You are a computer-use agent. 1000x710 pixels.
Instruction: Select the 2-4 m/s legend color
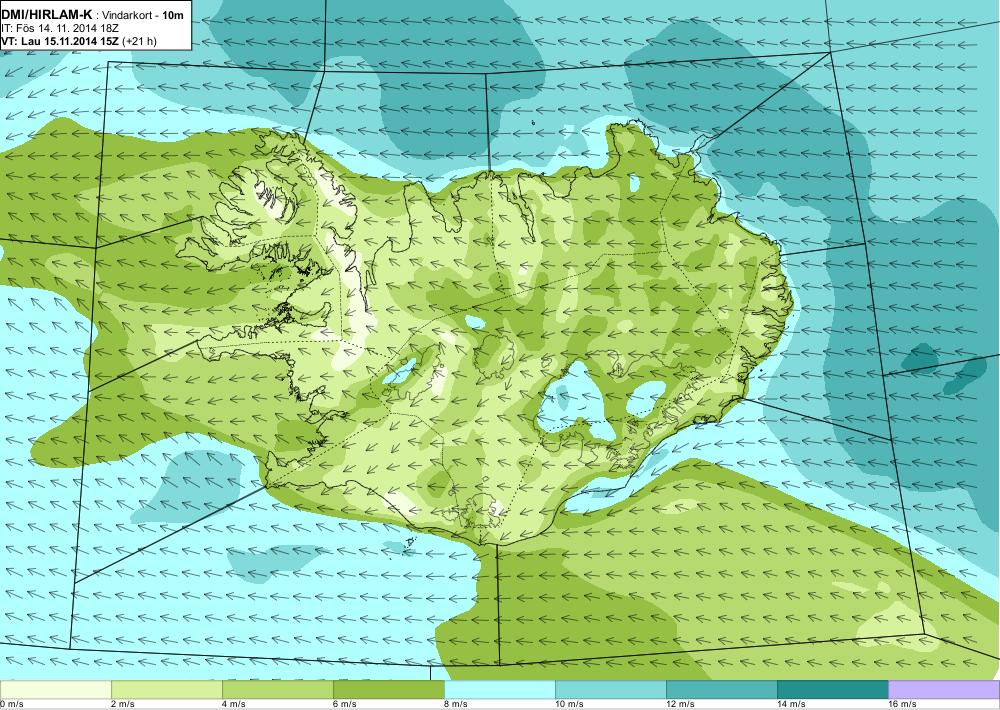pyautogui.click(x=166, y=689)
